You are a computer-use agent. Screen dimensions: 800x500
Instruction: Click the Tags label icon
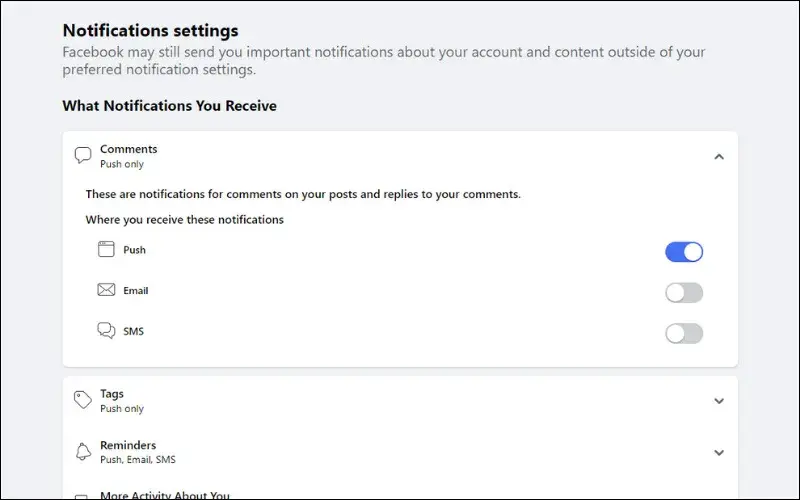83,400
